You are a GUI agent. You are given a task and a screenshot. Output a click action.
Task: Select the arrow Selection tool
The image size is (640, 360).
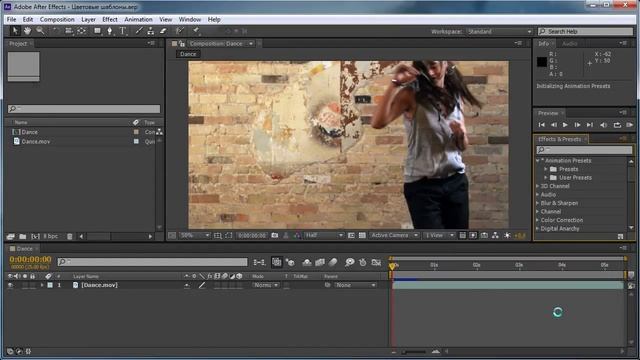tap(15, 31)
